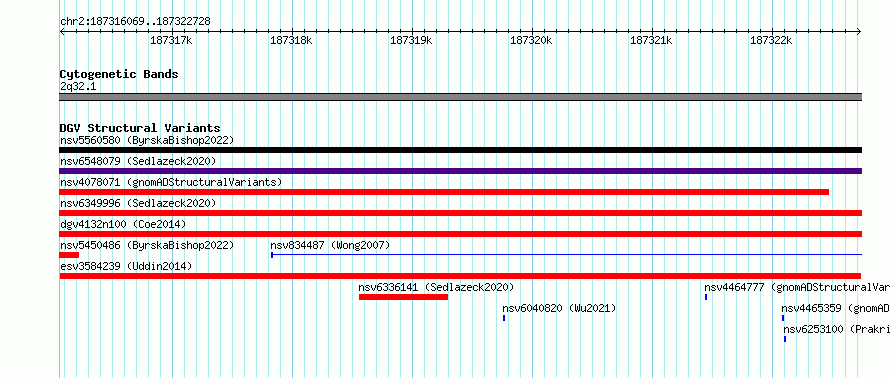The height and width of the screenshot is (378, 890).
Task: Click the nsv6253100 blue marker
Action: pos(785,339)
